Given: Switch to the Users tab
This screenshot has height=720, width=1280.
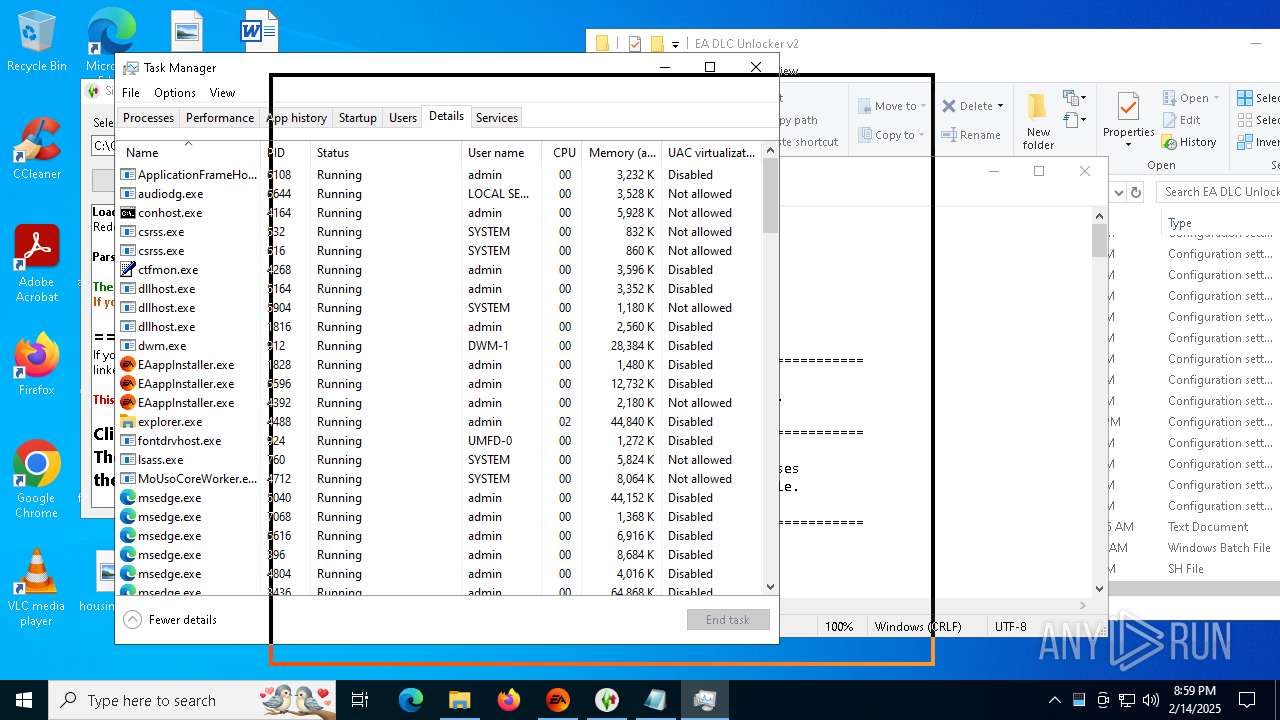Looking at the screenshot, I should pos(403,118).
